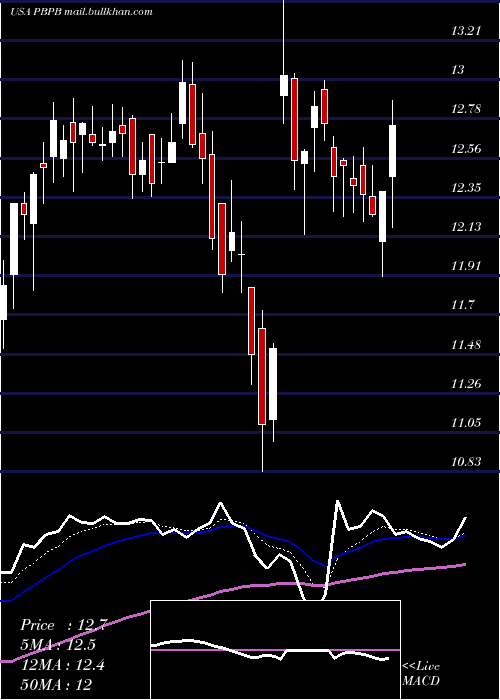Click the 13.21 price axis label

pyautogui.click(x=466, y=31)
